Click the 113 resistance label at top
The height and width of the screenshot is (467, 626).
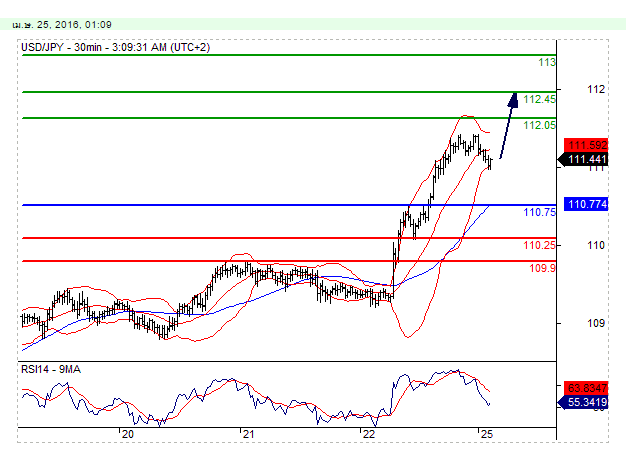(x=546, y=62)
